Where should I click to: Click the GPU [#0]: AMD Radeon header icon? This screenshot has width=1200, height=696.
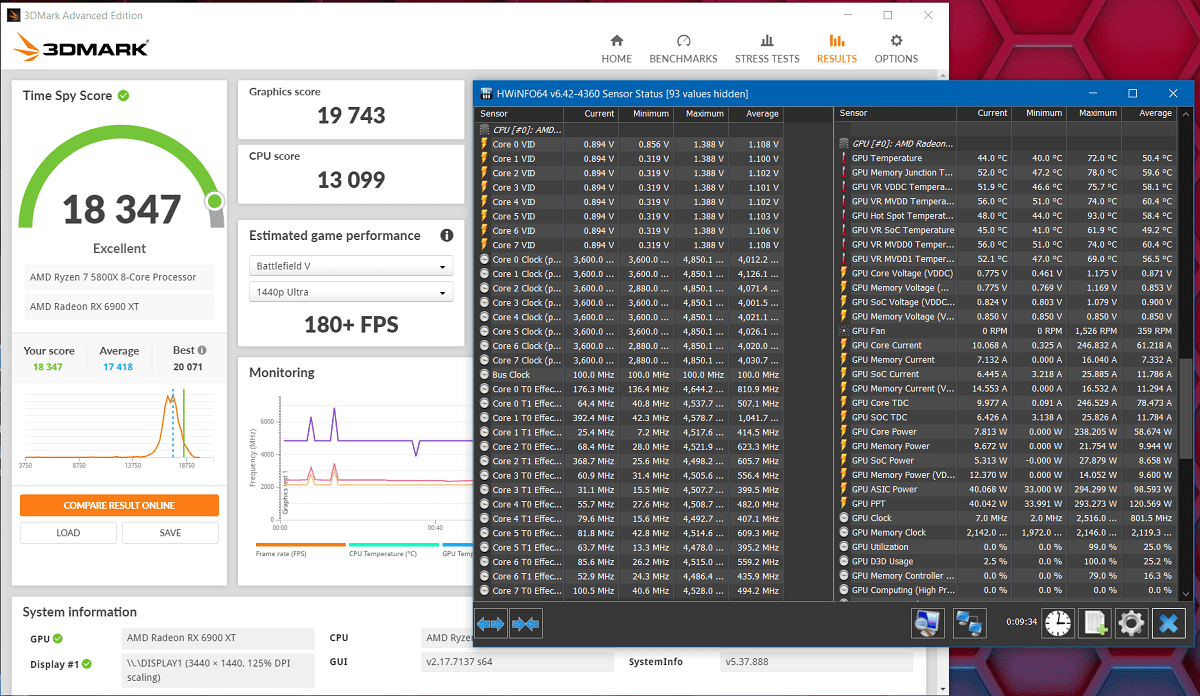point(844,144)
